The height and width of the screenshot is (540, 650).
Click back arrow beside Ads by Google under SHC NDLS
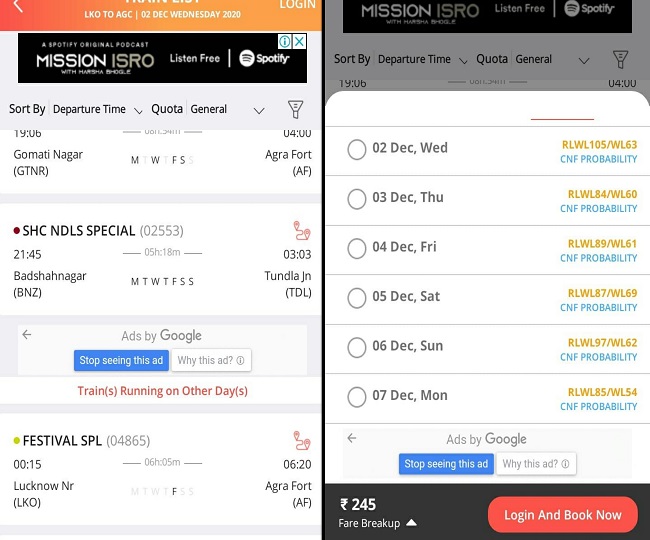27,336
